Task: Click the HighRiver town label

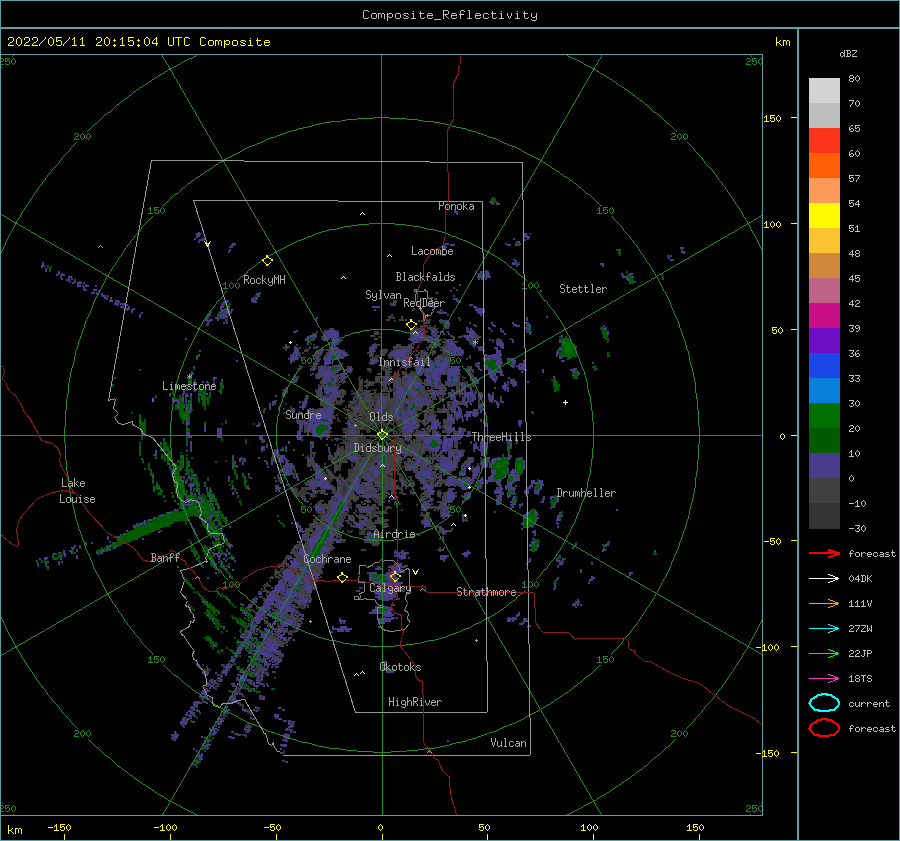Action: (x=415, y=702)
